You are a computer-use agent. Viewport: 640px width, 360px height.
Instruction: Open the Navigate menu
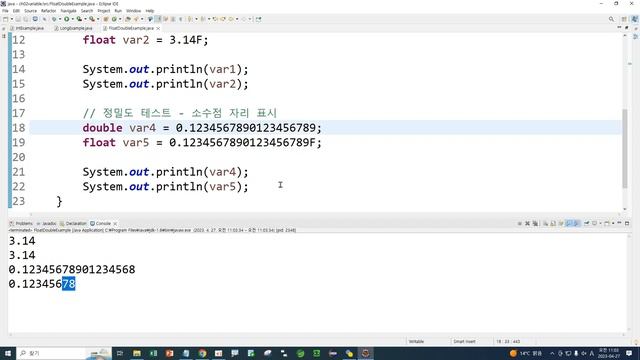pos(68,11)
